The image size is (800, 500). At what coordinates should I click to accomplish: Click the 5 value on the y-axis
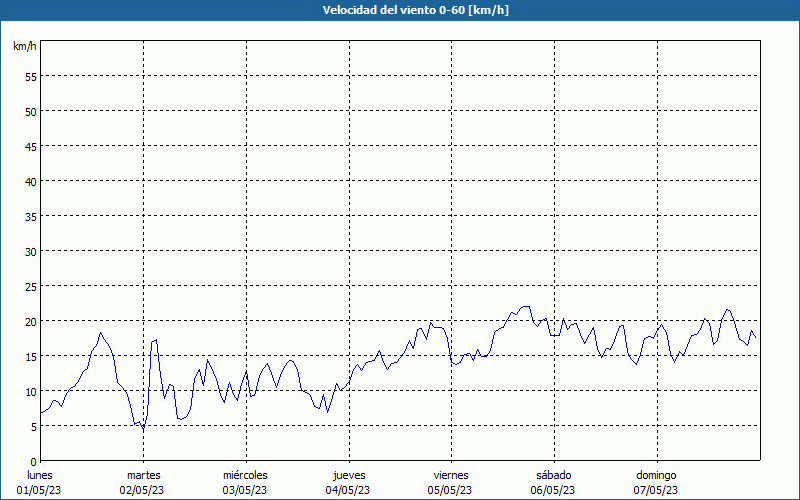[x=34, y=427]
